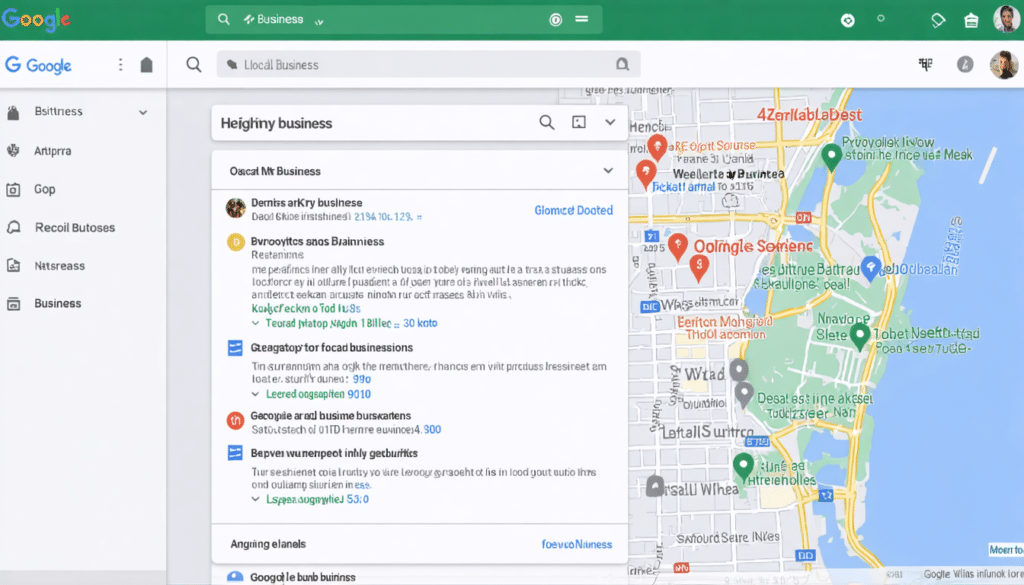
Task: Click the round gray info icon in the white toolbar
Action: coord(965,64)
